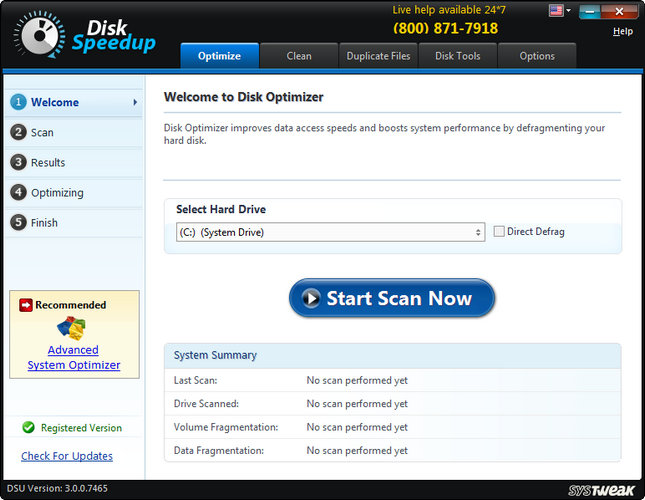Minimize the Disk Speedup window
This screenshot has height=500, width=645.
pos(590,12)
